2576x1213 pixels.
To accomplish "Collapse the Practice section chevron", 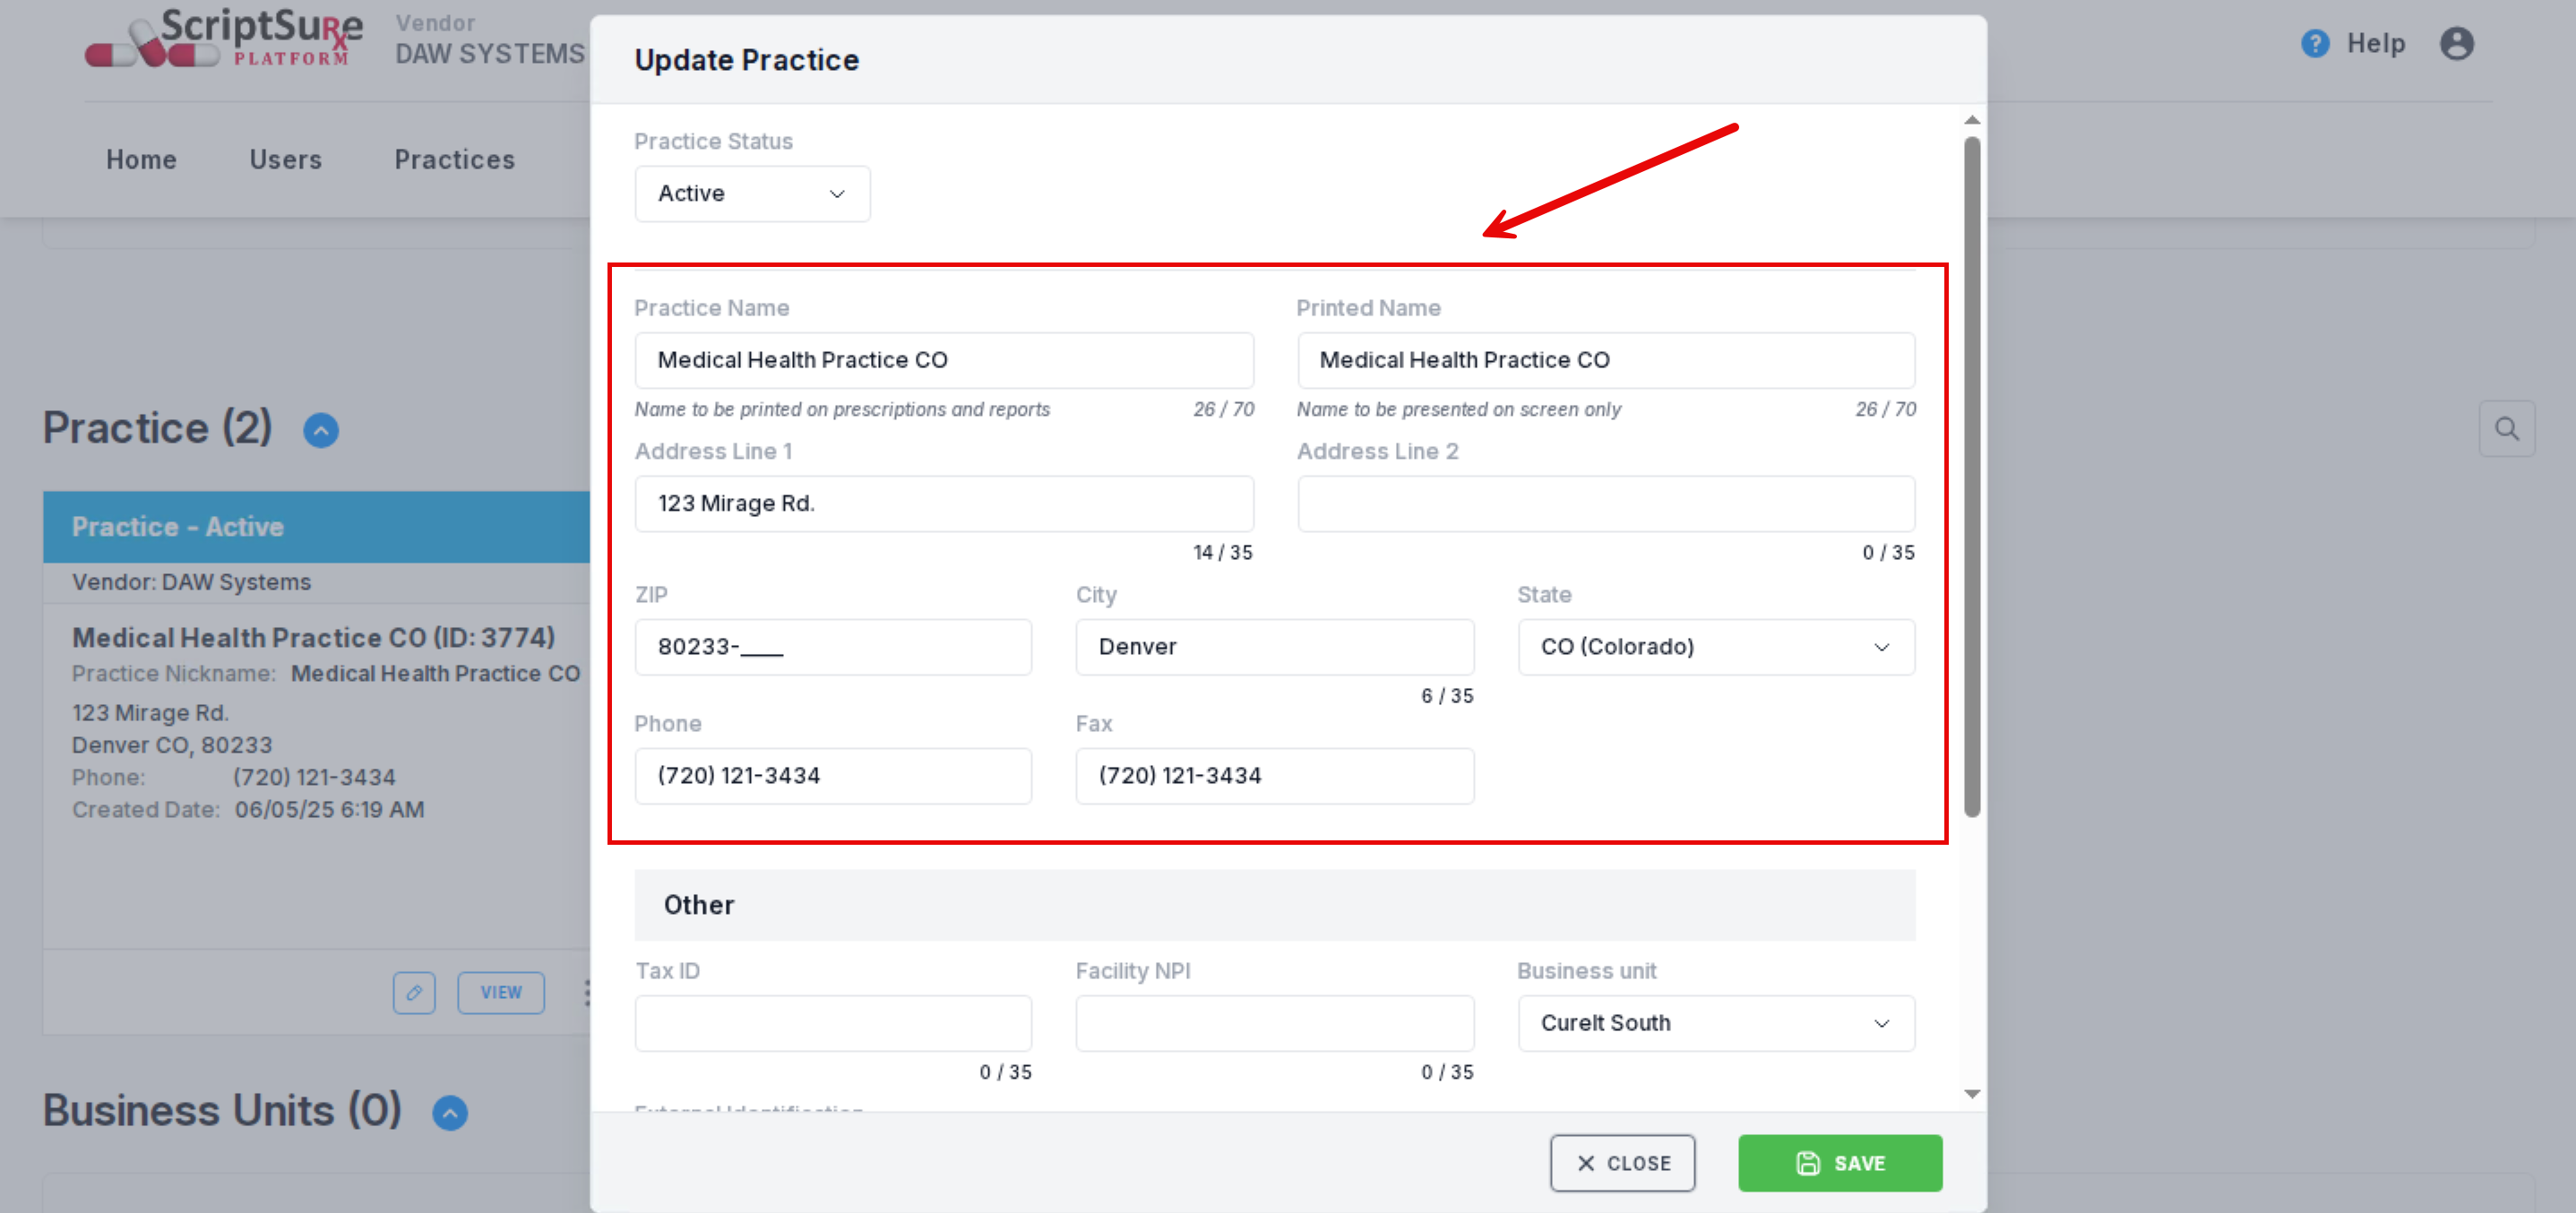I will point(321,430).
